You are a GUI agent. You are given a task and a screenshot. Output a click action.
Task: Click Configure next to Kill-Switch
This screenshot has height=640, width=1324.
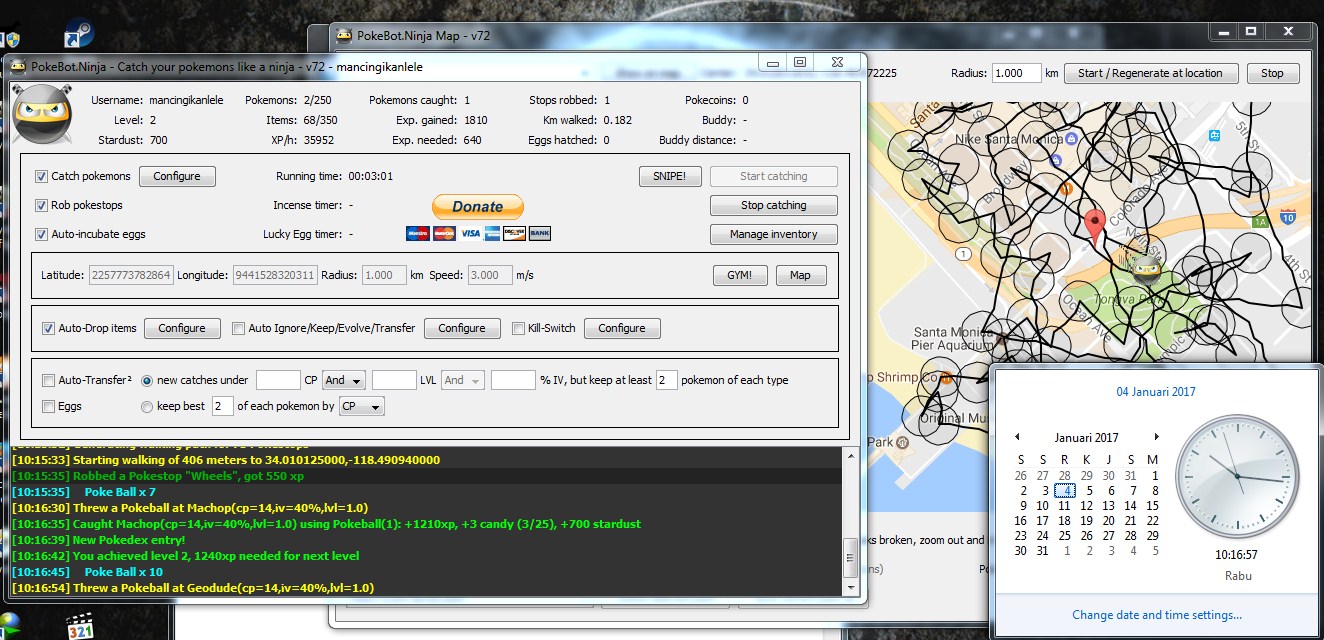[622, 328]
